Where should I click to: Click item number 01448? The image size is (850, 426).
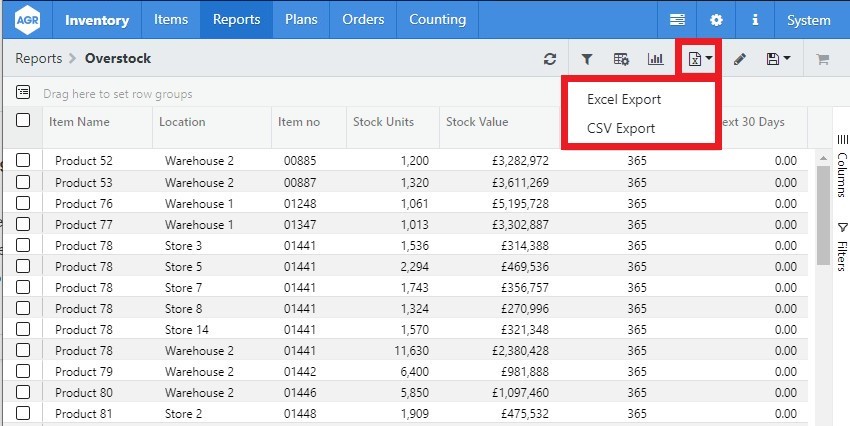tap(300, 414)
